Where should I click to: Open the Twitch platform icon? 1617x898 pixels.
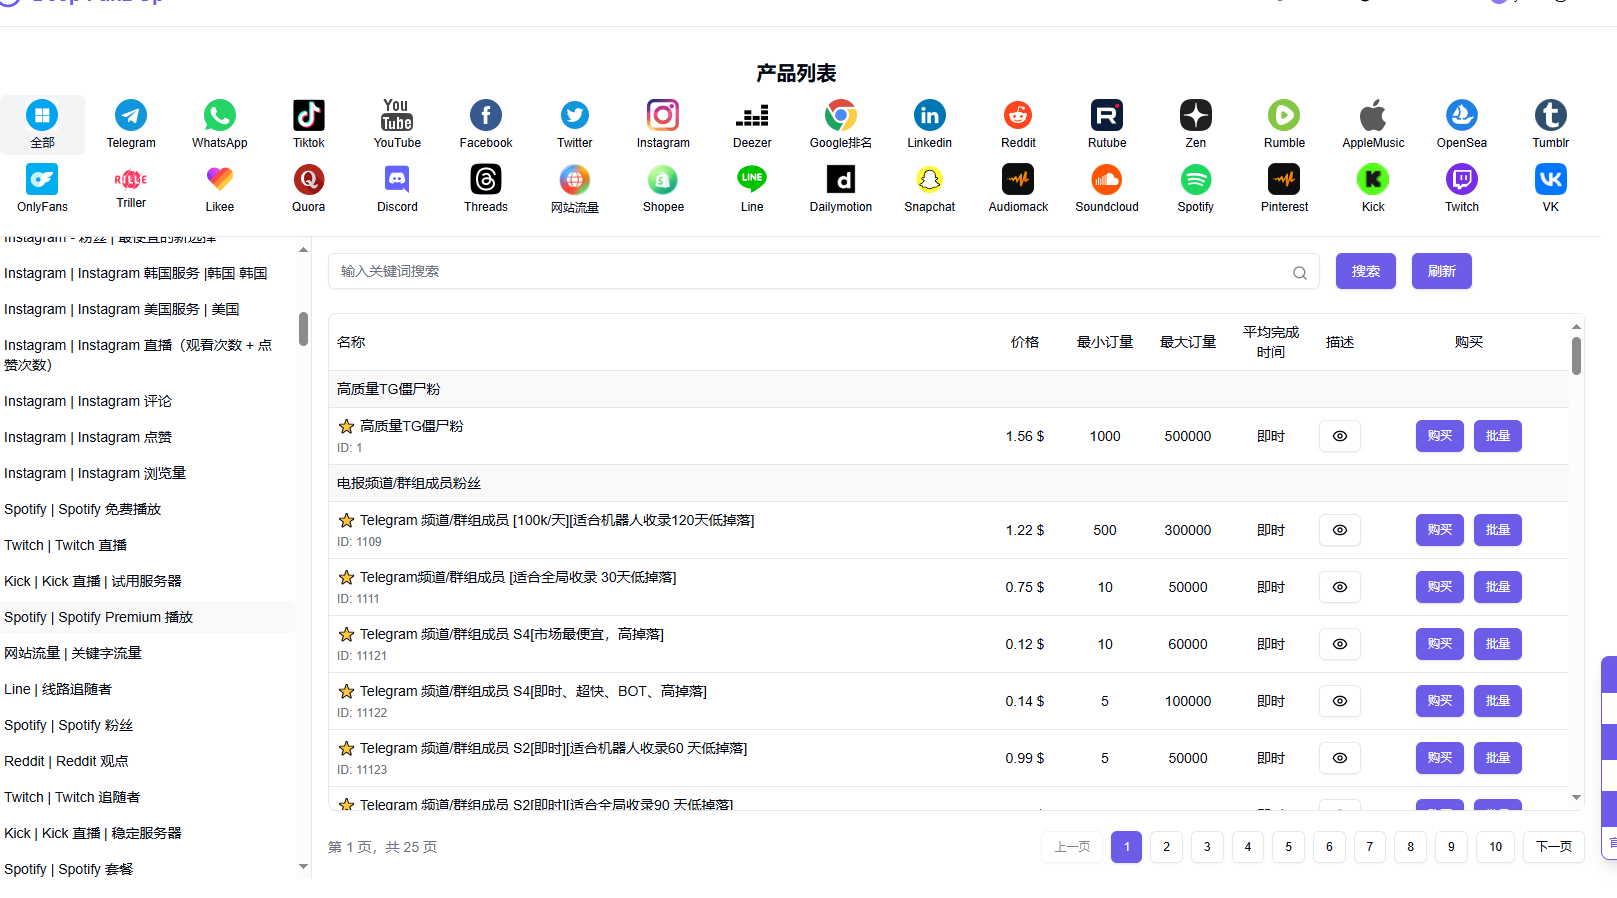[1462, 179]
